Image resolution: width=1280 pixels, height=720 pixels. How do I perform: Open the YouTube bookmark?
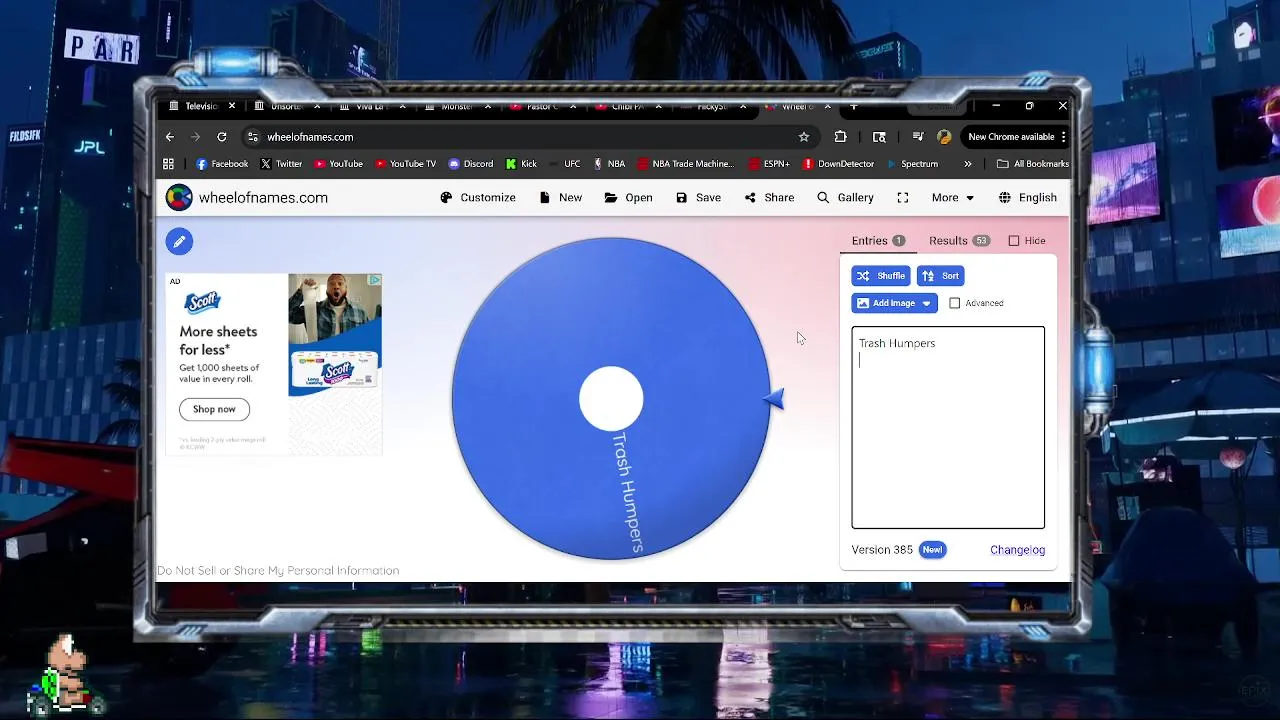(339, 164)
